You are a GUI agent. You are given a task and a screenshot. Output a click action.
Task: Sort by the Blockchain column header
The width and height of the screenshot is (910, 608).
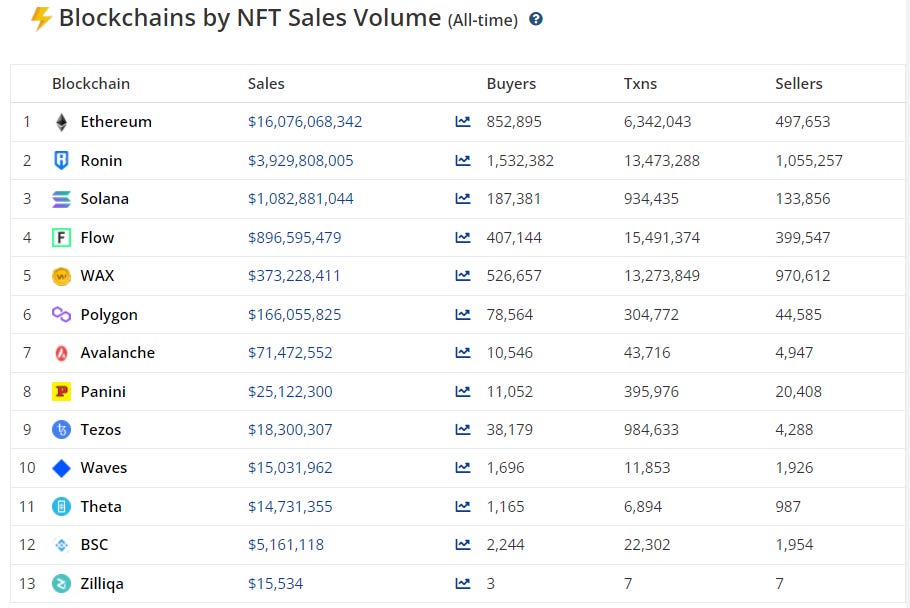click(91, 84)
